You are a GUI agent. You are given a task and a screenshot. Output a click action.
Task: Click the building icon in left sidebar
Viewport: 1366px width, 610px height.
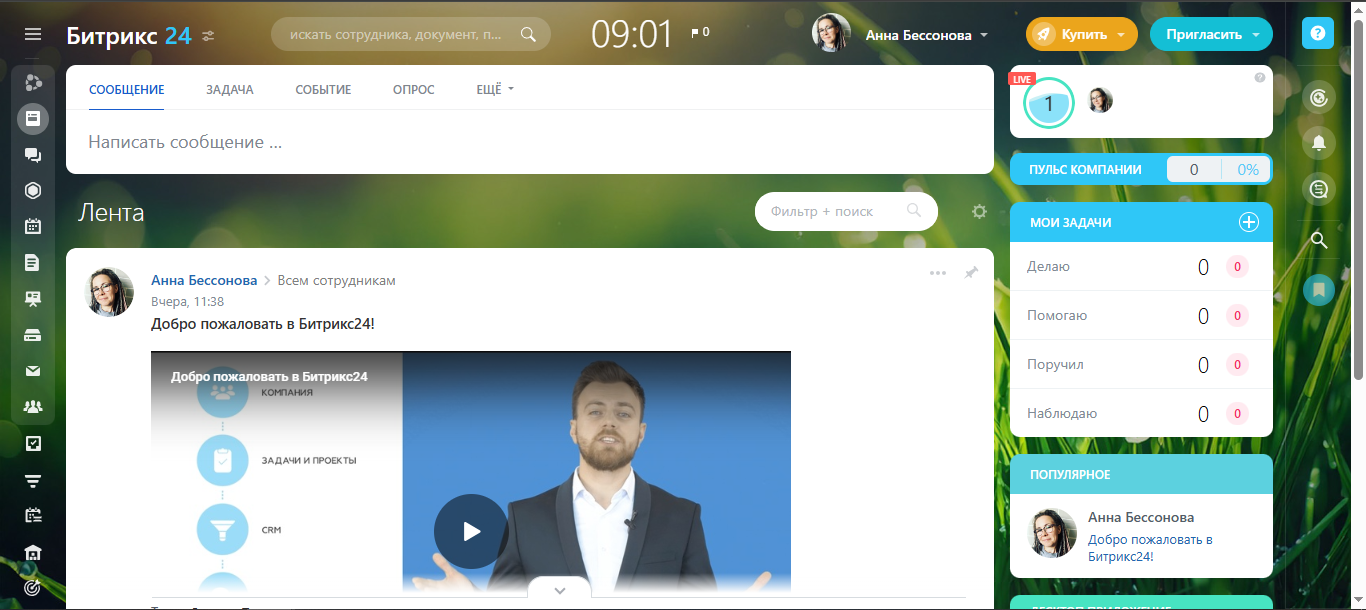(x=33, y=552)
